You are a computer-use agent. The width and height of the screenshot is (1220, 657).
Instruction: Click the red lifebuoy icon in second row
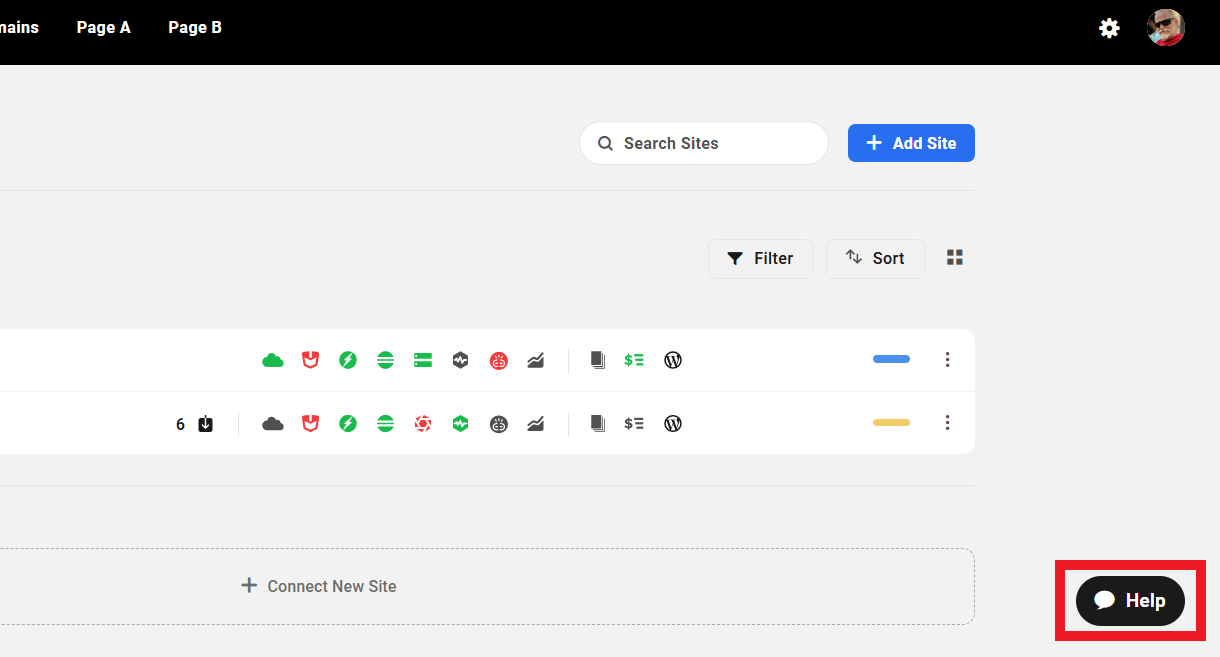tap(423, 424)
